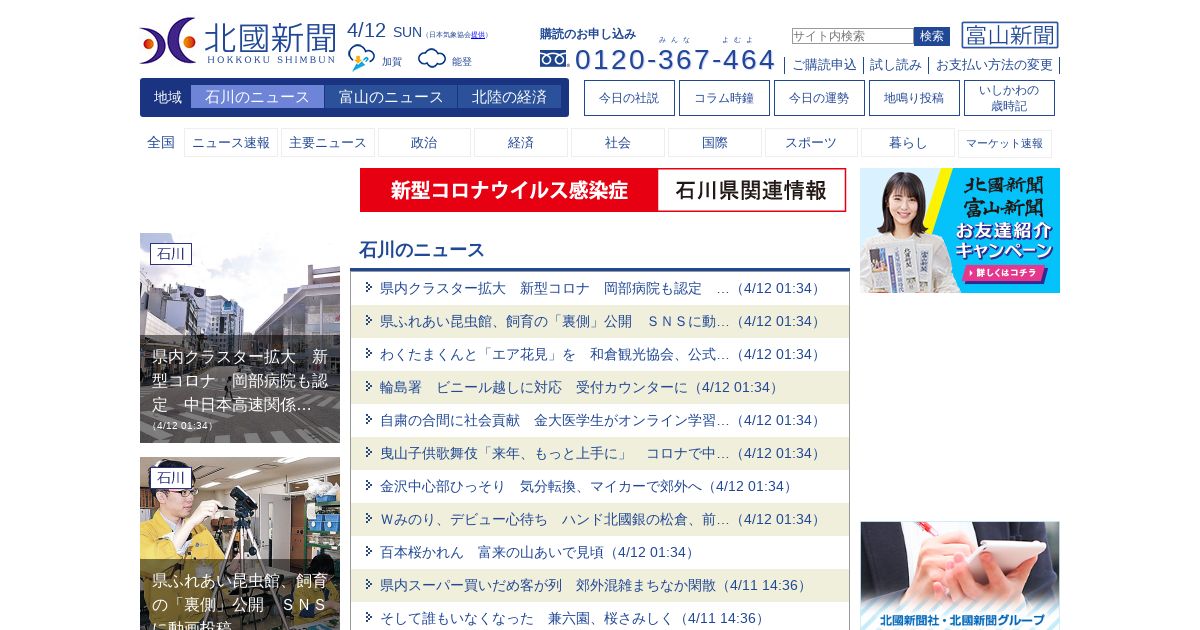Screen dimensions: 1200x630
Task: Open スポーツ menu item
Action: (x=811, y=143)
